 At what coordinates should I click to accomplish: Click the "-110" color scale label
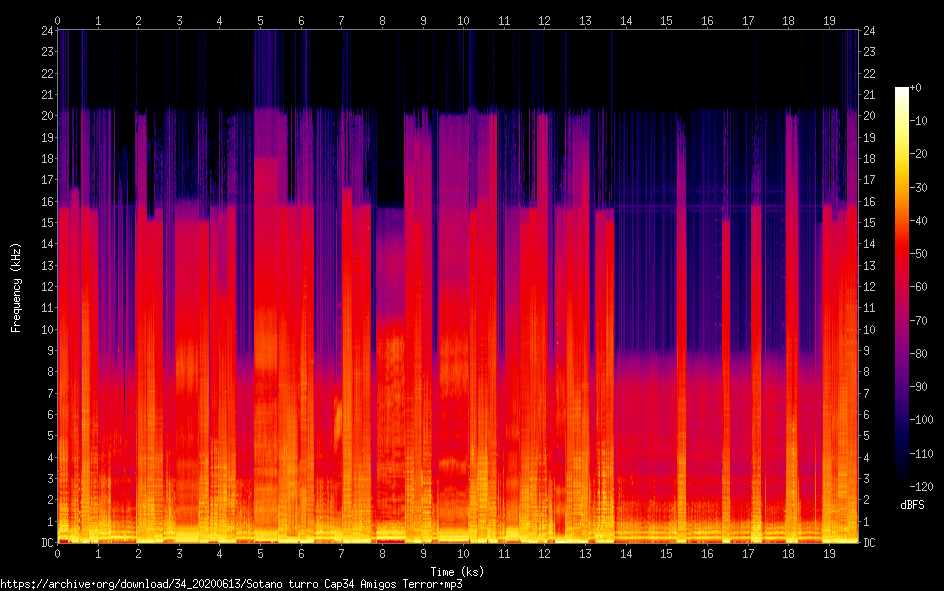point(921,454)
